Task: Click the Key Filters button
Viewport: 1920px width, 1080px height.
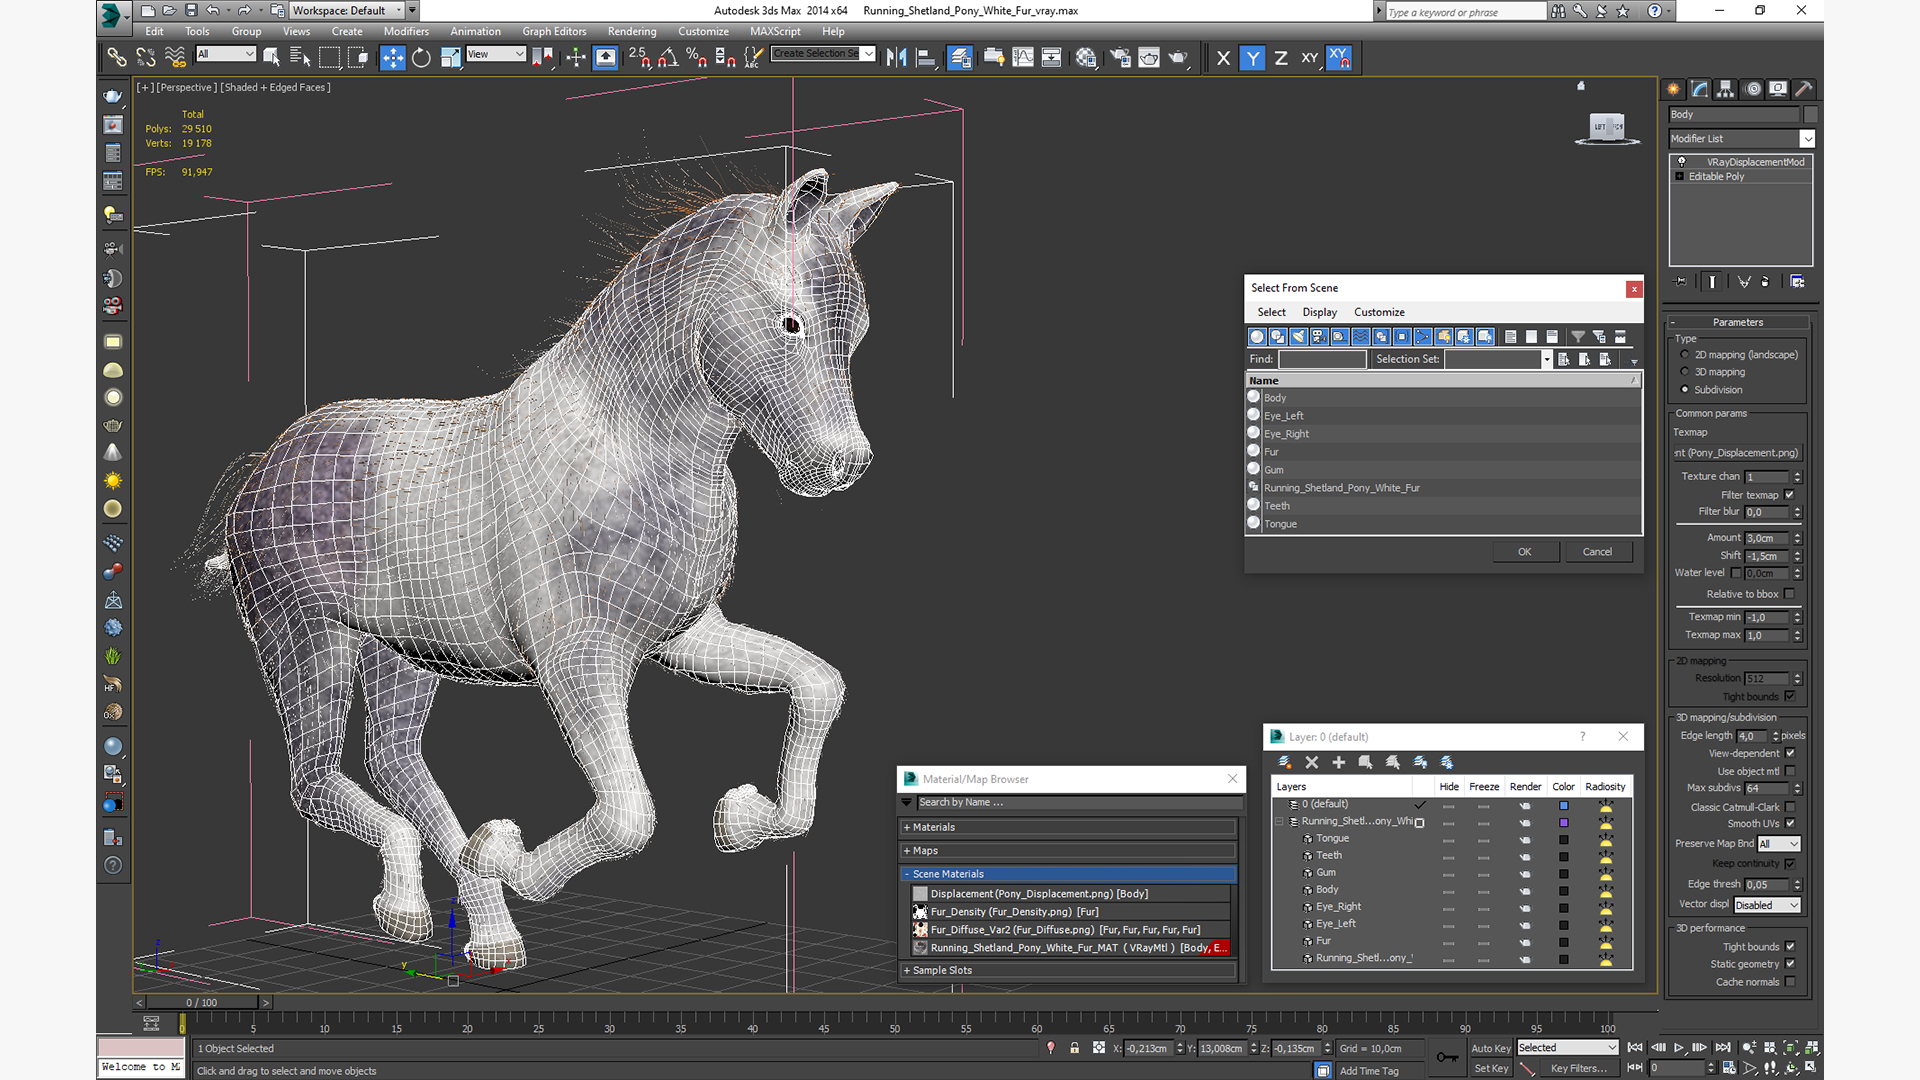Action: [x=1578, y=1068]
